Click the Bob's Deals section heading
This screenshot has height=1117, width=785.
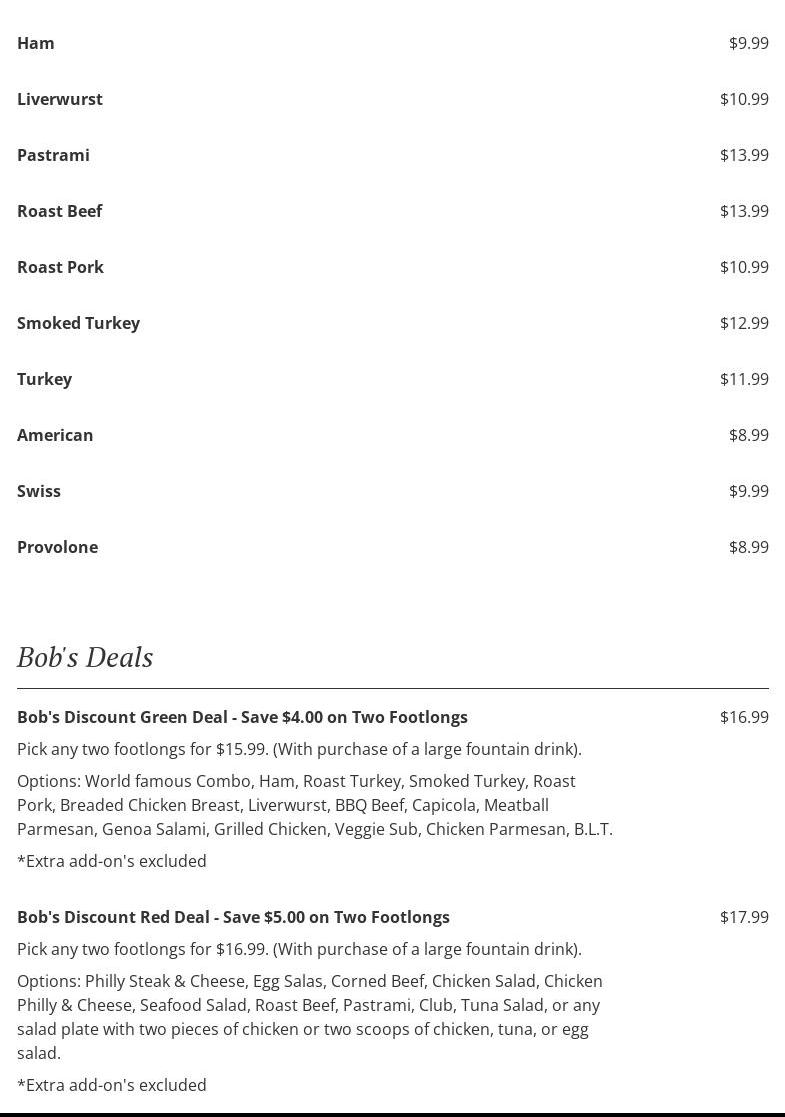tap(85, 657)
